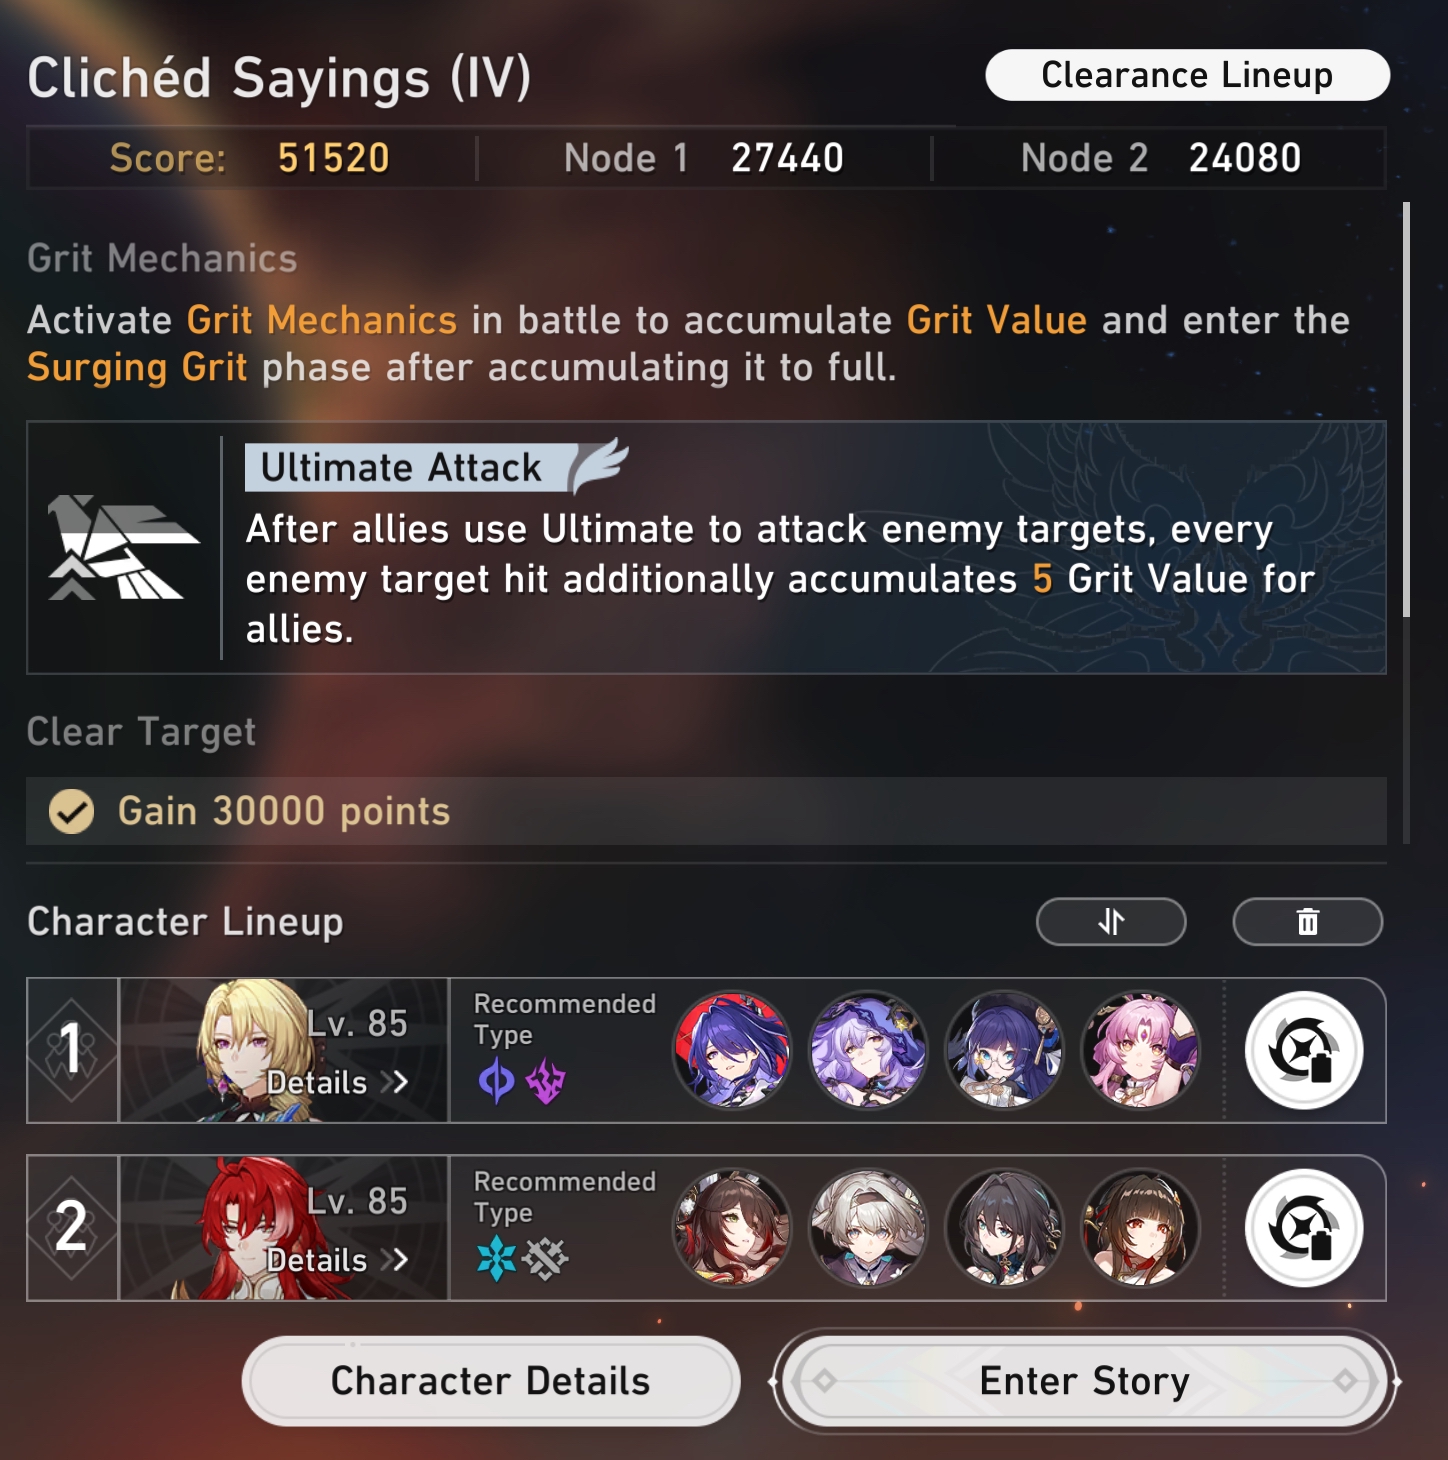Screen dimensions: 1448x1460
Task: Select the Quantum type icon in team 1
Action: pos(496,1081)
